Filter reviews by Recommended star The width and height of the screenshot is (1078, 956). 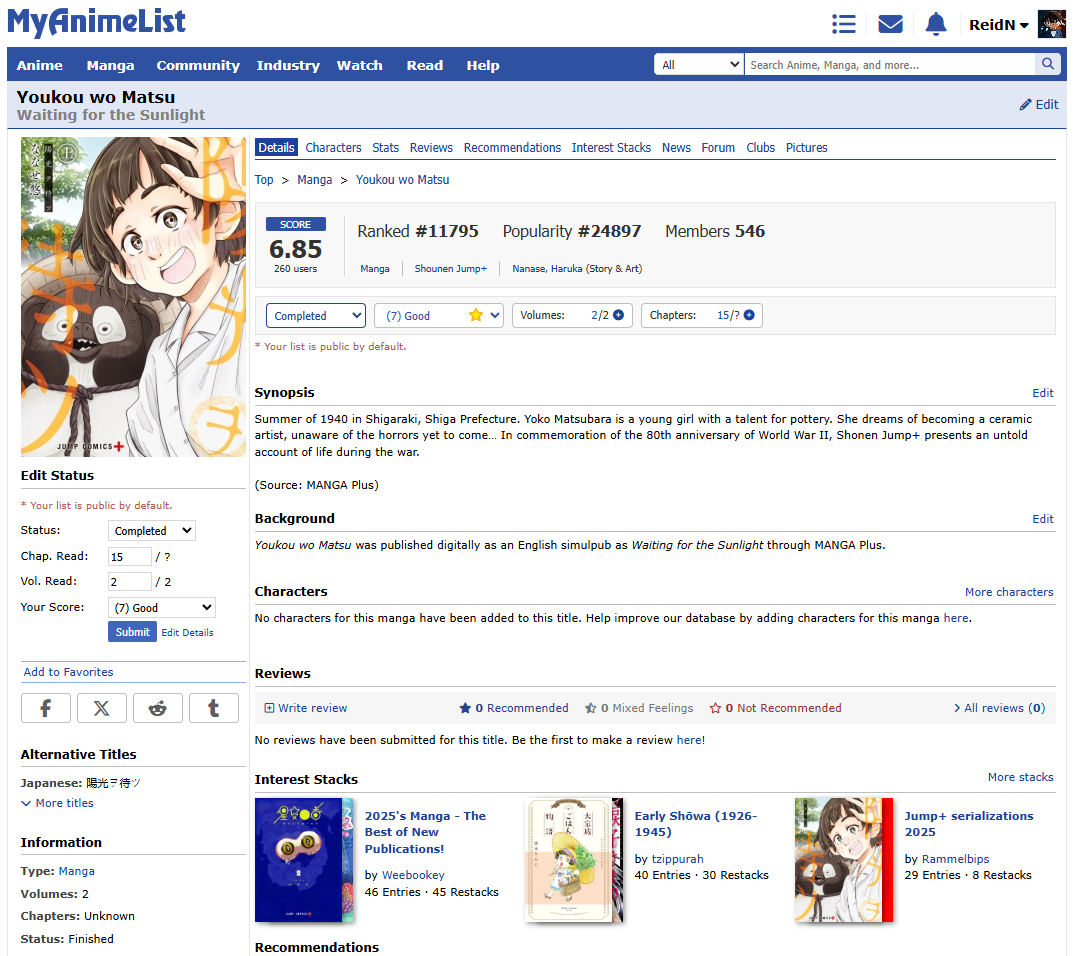coord(514,708)
